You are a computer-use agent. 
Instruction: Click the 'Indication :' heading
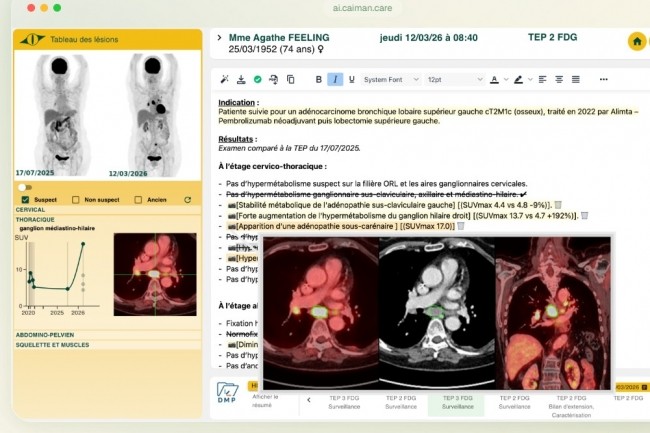click(x=238, y=102)
